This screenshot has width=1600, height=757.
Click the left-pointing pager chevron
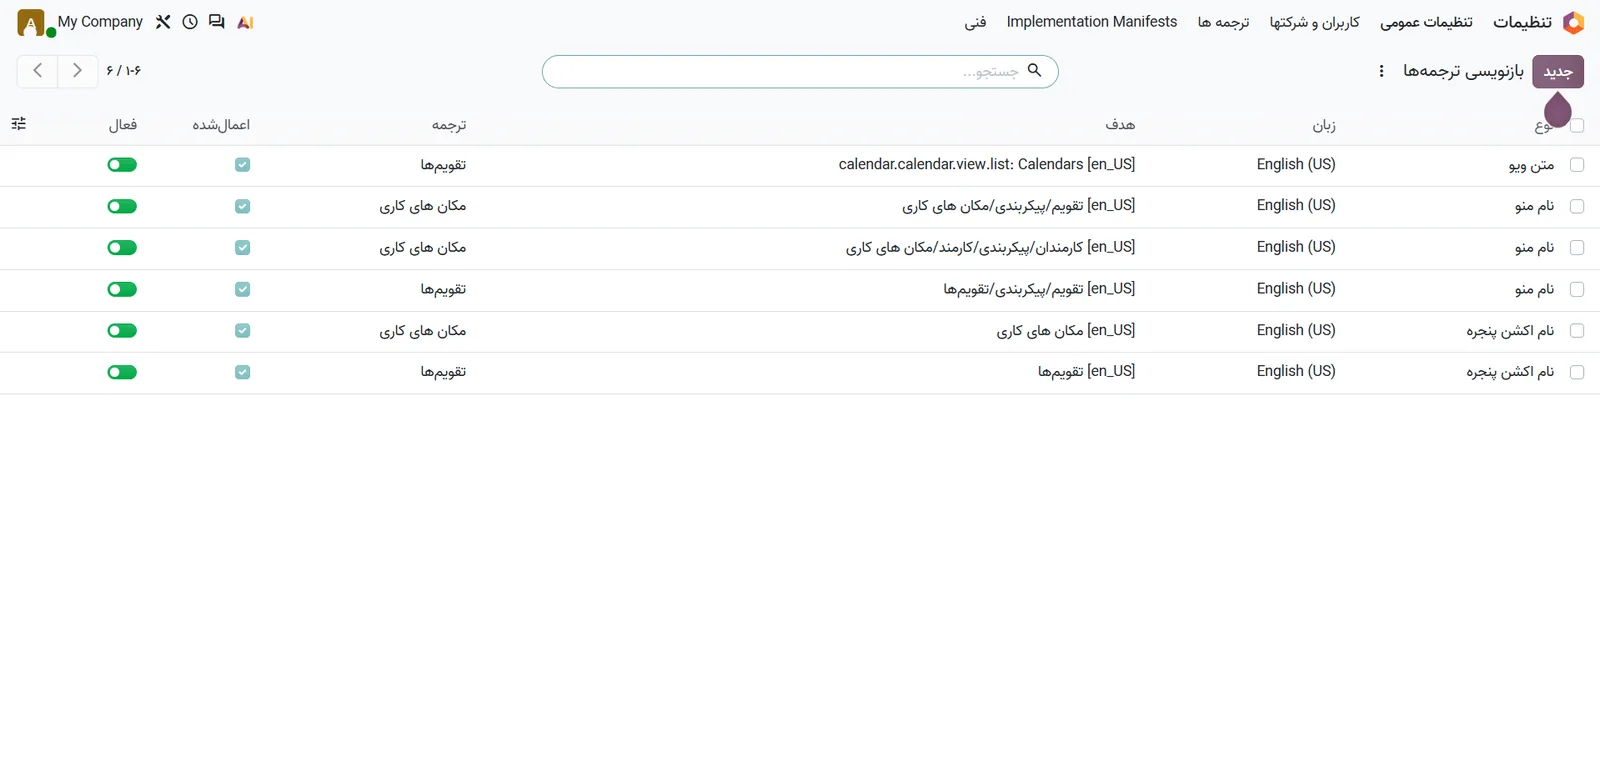pos(38,71)
